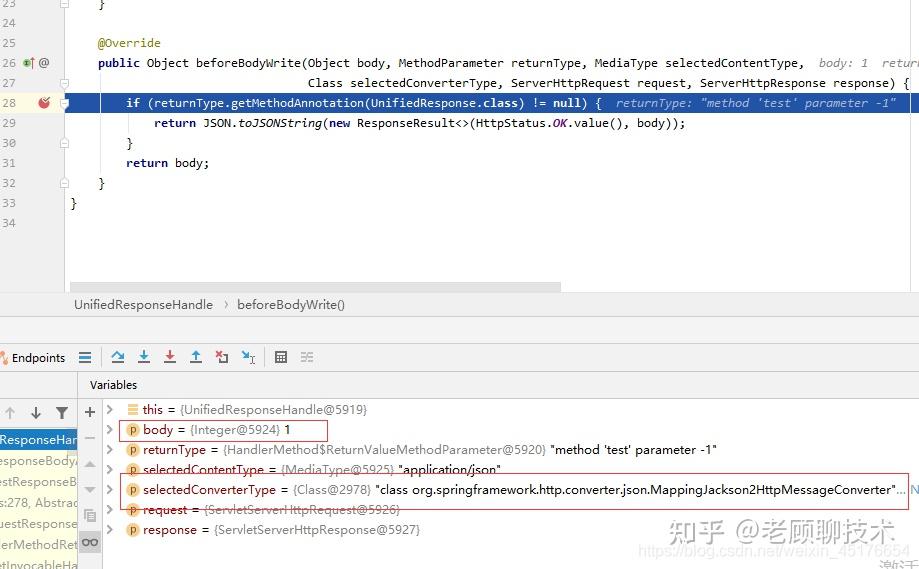Click Force Step Into red arrow icon
Screen dimensions: 919x569
[x=170, y=357]
